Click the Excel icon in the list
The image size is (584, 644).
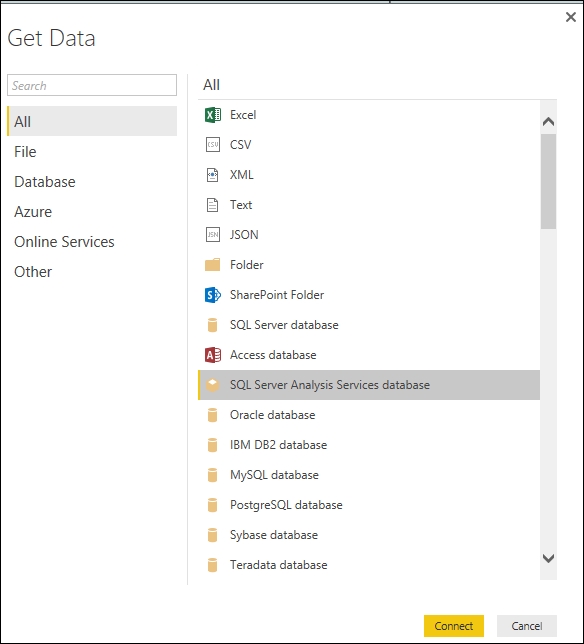pos(213,115)
